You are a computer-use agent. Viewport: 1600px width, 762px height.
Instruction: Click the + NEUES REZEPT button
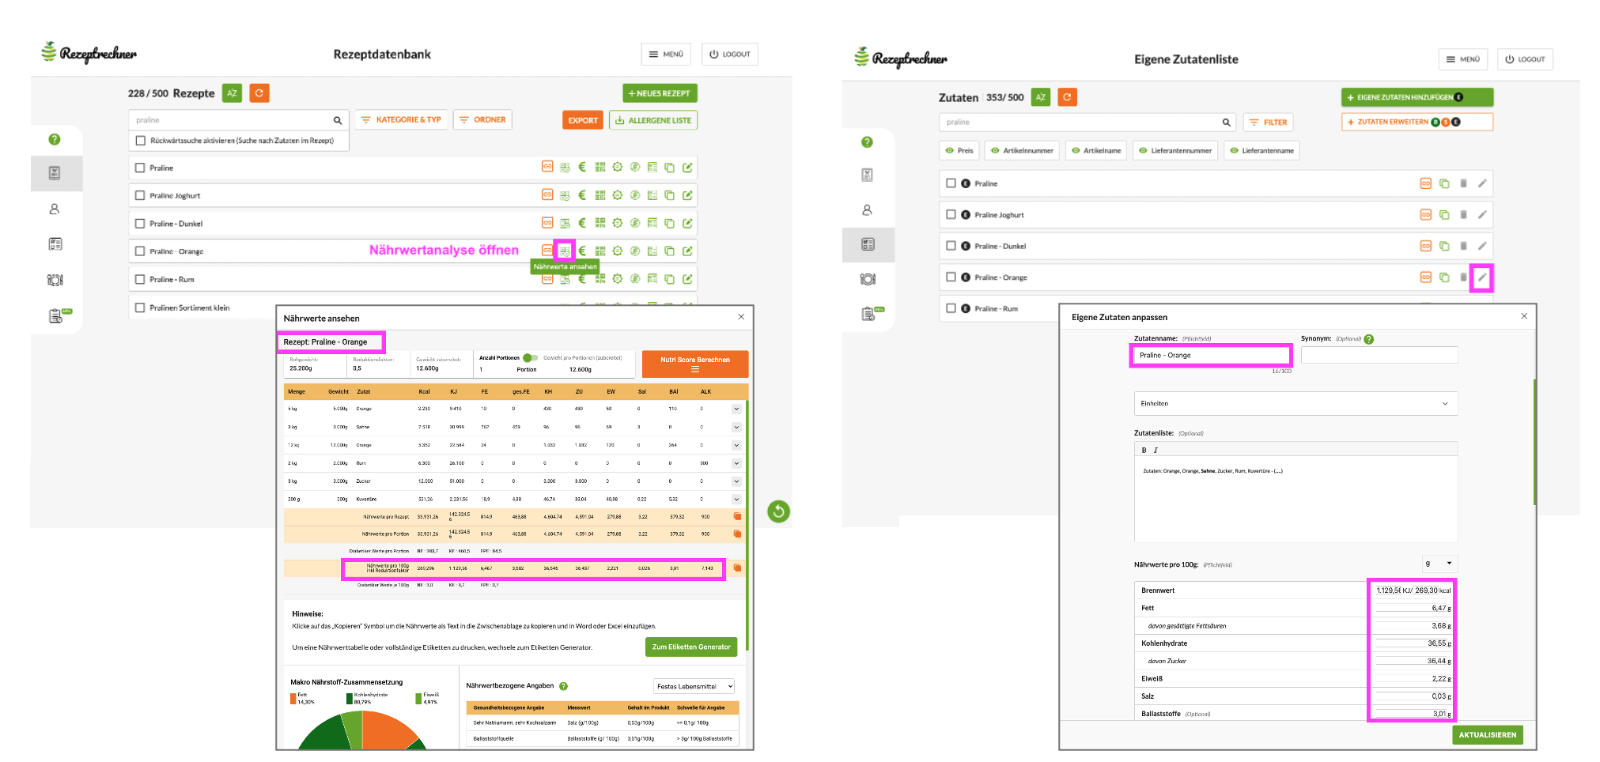click(659, 93)
